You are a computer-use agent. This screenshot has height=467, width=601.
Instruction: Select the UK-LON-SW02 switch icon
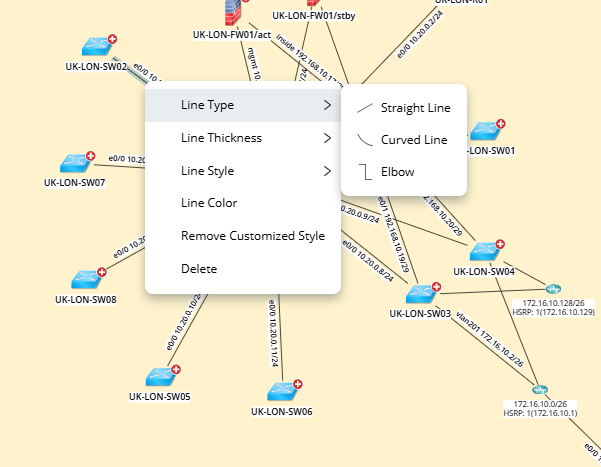pyautogui.click(x=98, y=47)
